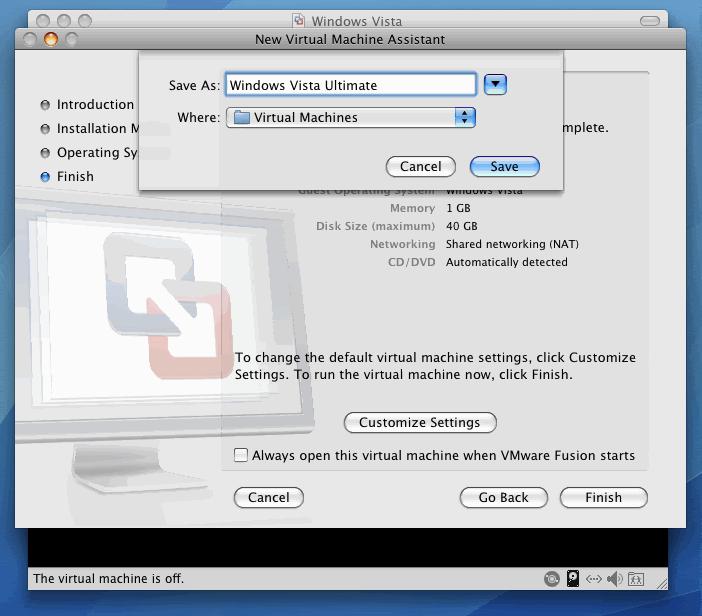702x616 pixels.
Task: Click the Save As name field
Action: [351, 85]
